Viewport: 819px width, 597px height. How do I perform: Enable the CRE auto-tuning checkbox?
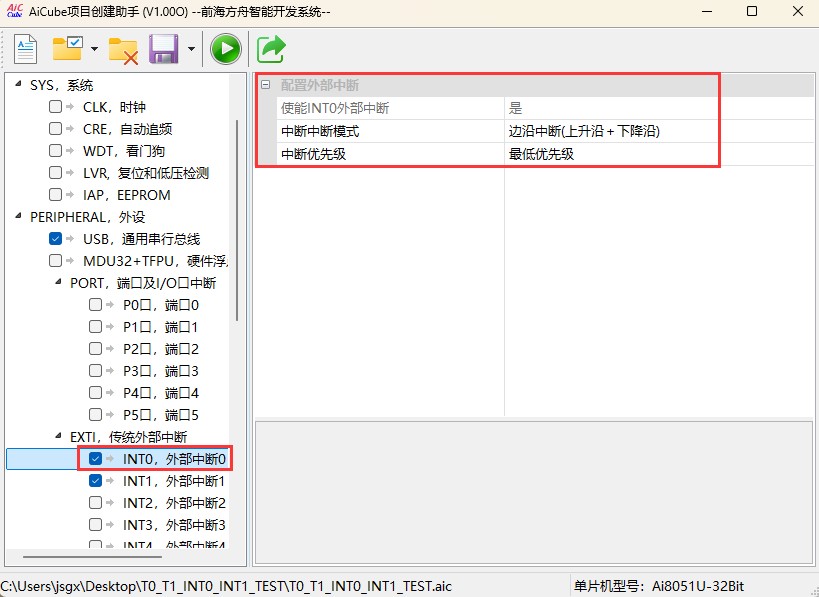click(x=55, y=128)
